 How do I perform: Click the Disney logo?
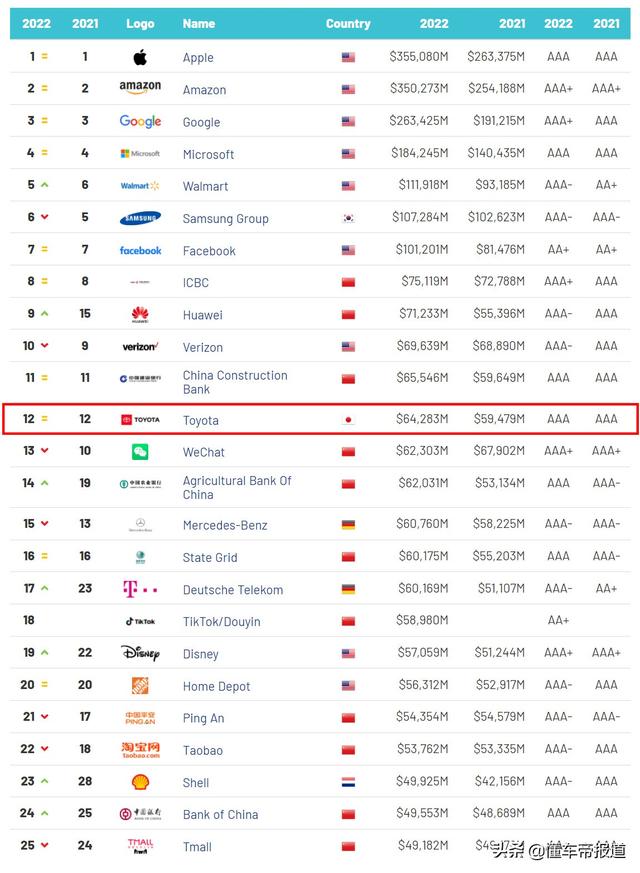[140, 653]
